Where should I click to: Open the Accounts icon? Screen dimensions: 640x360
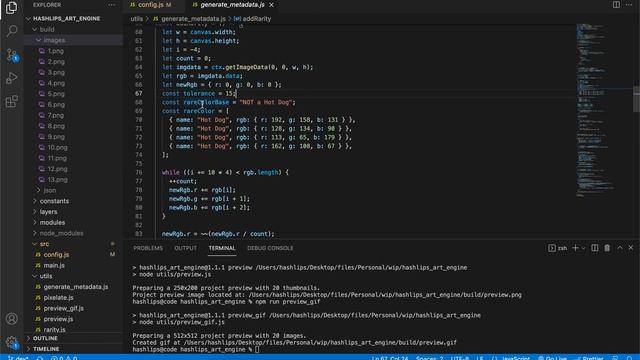tap(12, 318)
